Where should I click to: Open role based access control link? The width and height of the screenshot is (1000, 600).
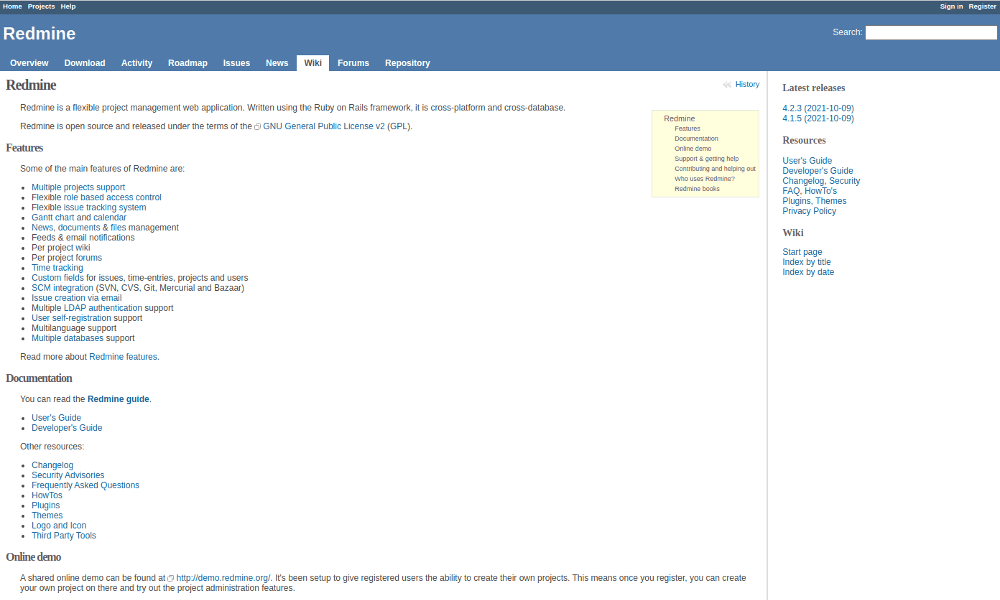[x=112, y=198]
